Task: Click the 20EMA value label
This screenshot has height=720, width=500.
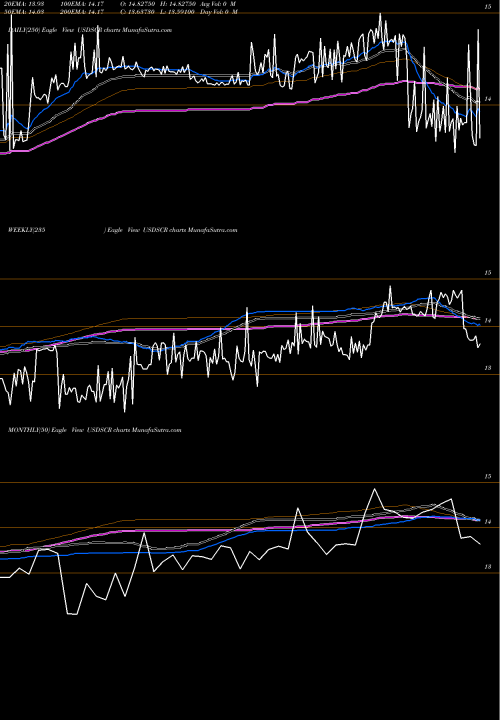Action: click(x=23, y=4)
